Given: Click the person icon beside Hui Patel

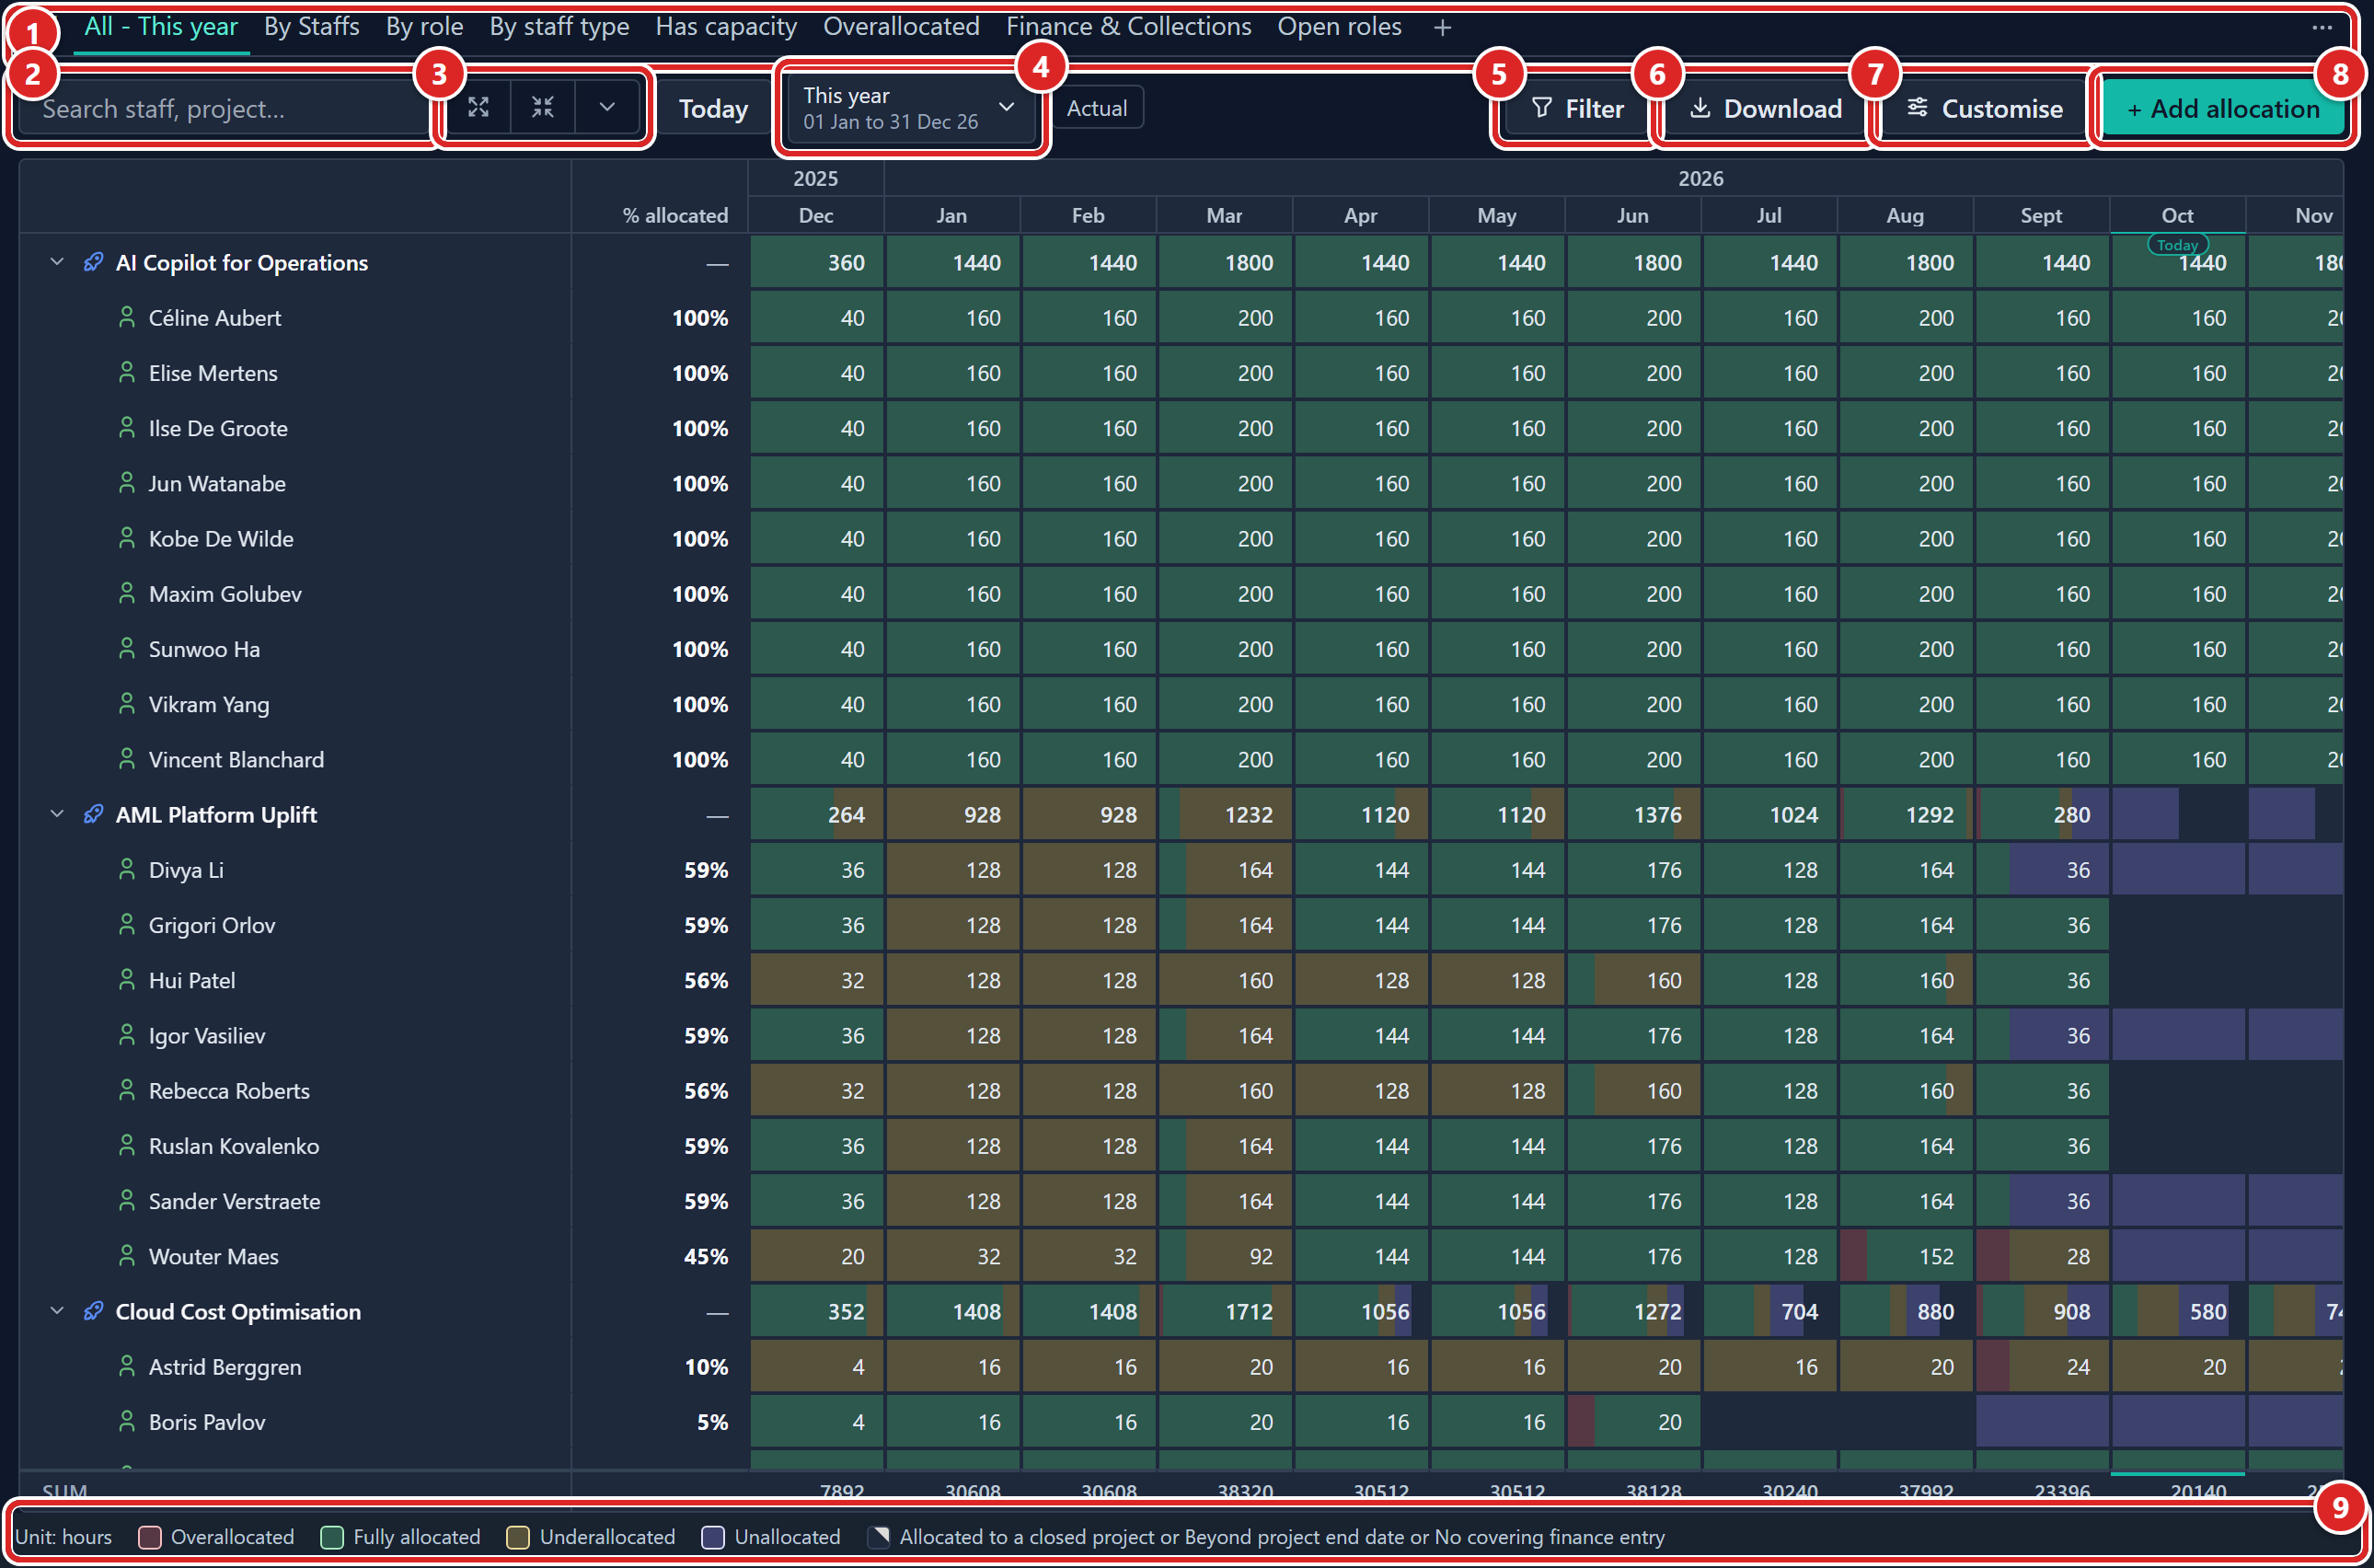Looking at the screenshot, I should tap(127, 980).
